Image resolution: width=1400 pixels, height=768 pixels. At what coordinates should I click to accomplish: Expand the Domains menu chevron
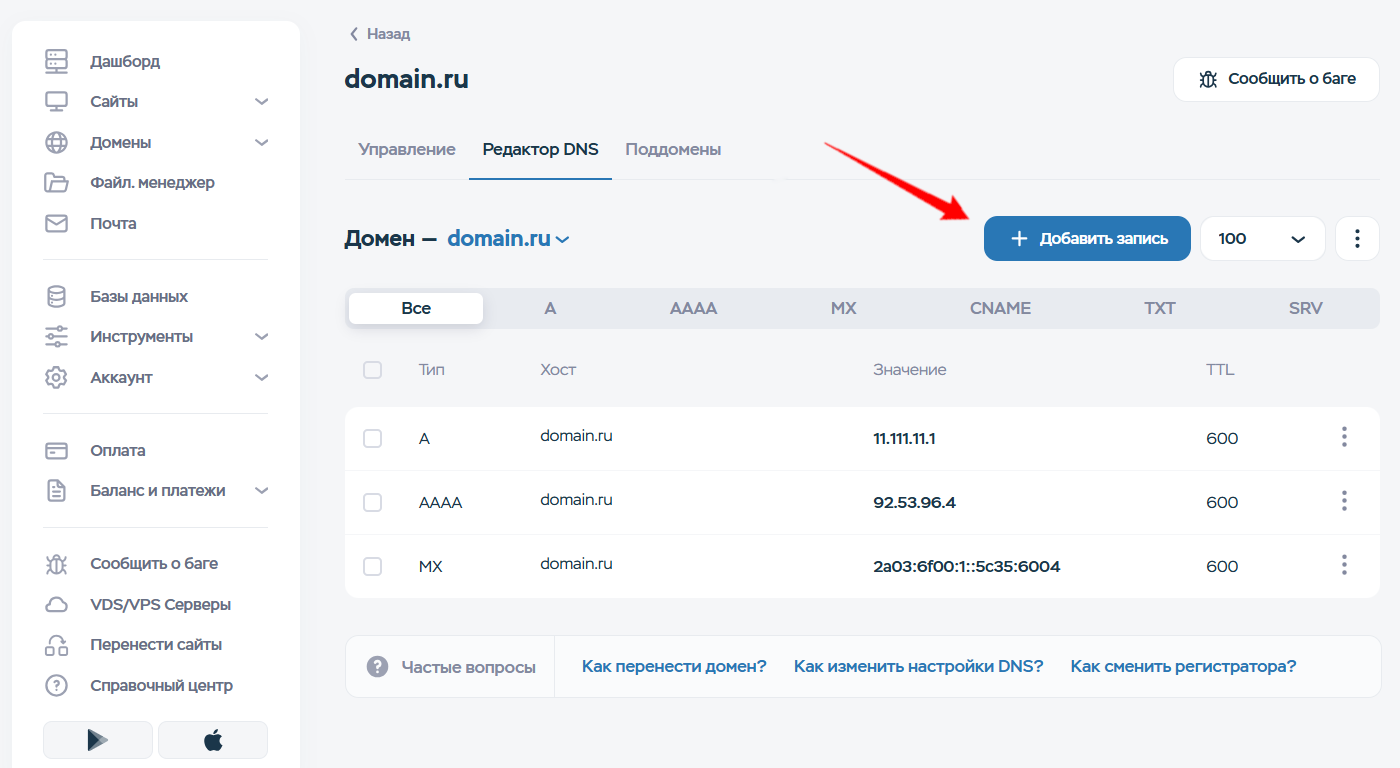point(262,143)
